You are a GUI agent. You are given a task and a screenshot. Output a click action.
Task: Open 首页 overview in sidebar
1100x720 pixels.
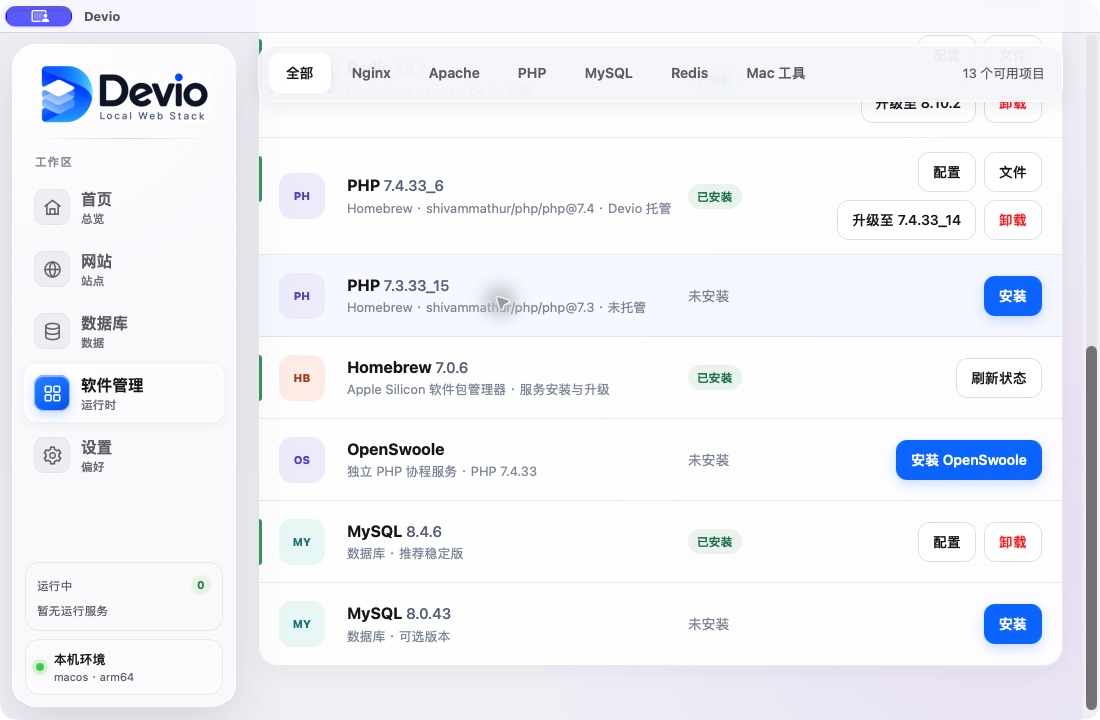click(124, 208)
